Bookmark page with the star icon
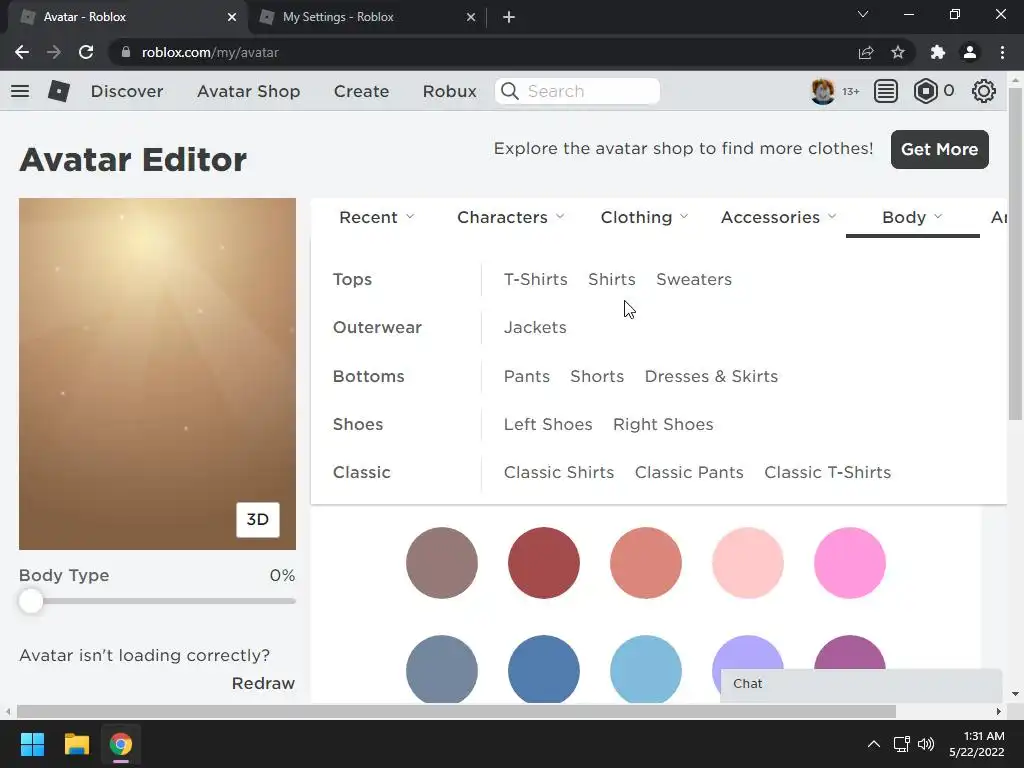Screen dimensions: 1024x768 click(898, 52)
